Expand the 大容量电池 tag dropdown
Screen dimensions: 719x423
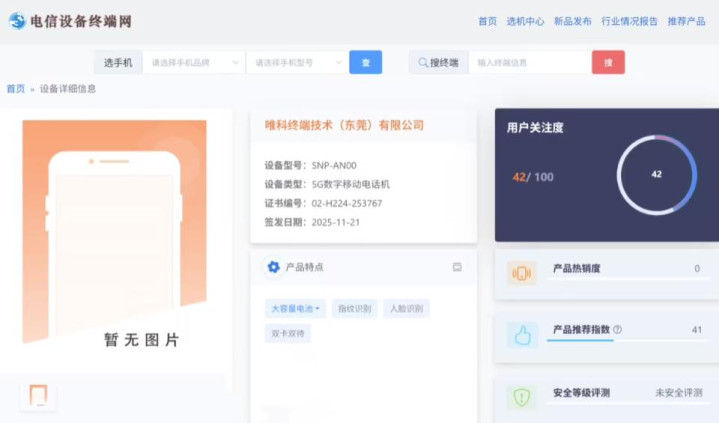295,309
